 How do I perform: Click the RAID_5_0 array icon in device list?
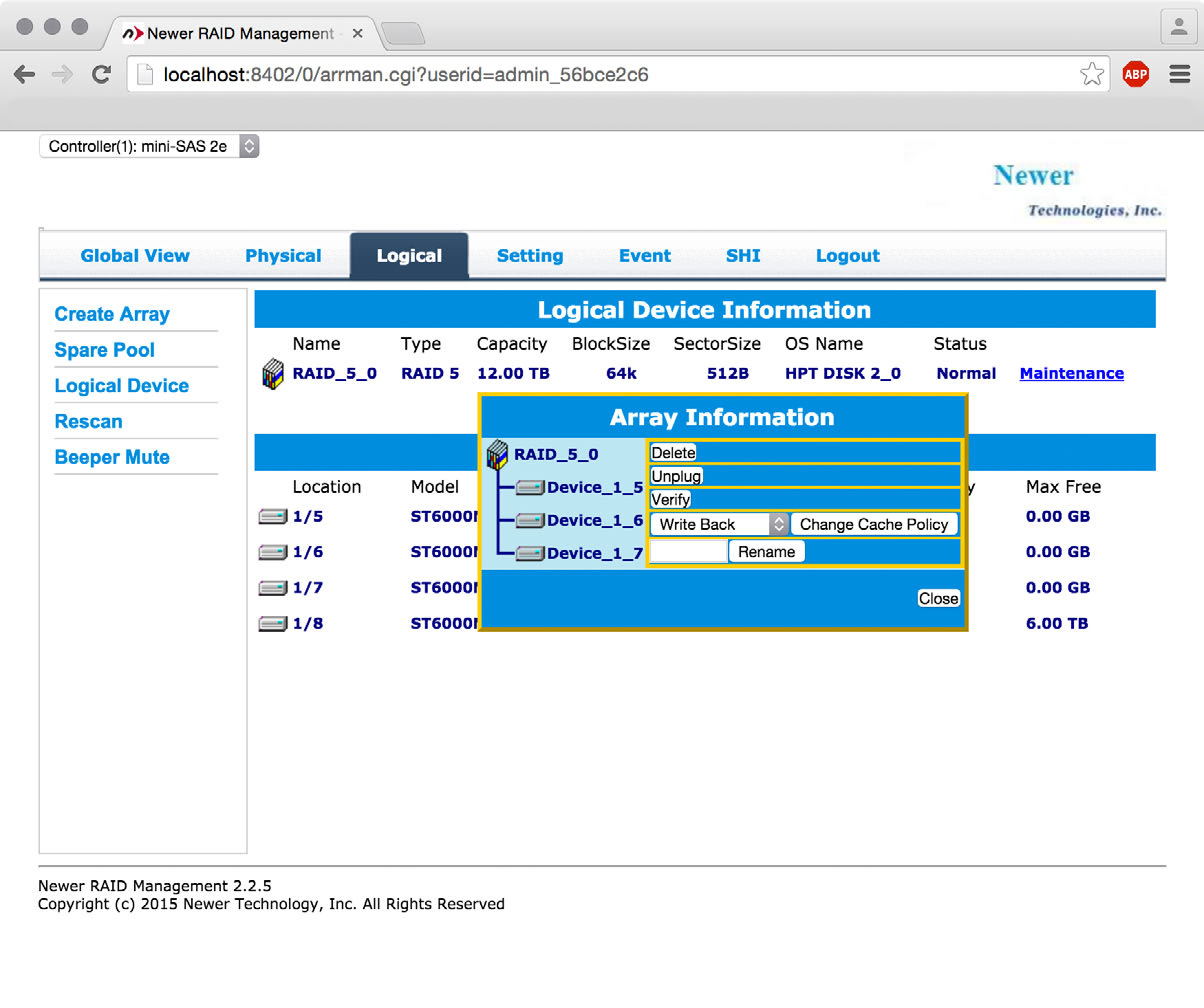(272, 375)
